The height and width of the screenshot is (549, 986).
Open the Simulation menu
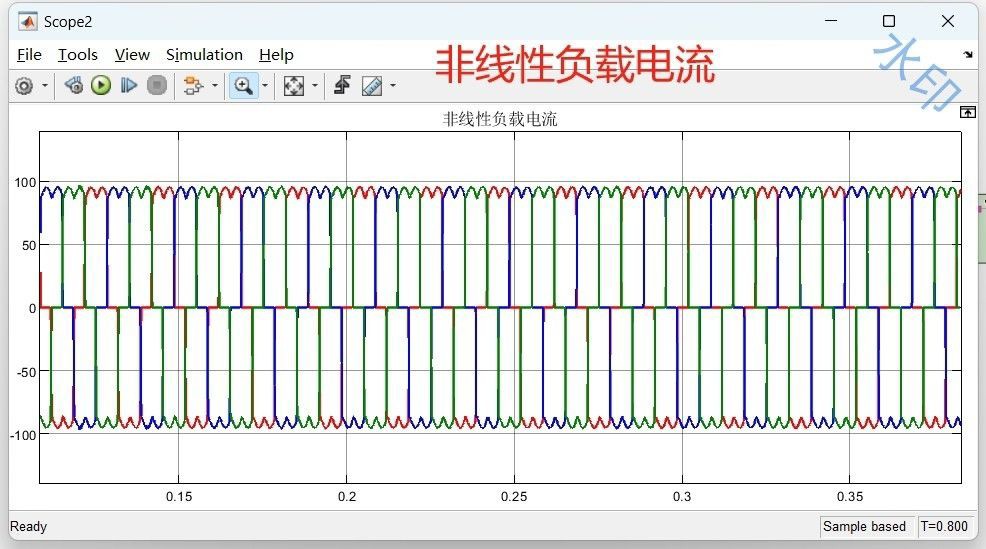click(204, 55)
